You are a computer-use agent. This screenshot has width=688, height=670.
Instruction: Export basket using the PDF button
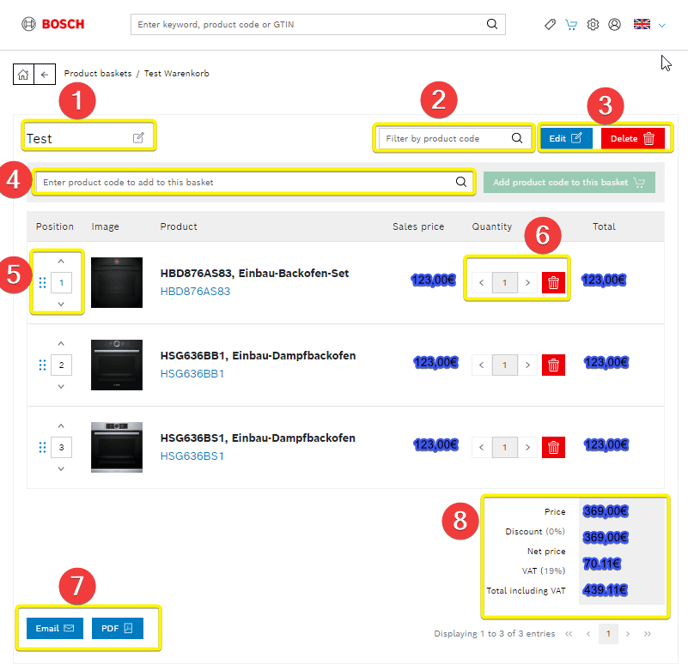[118, 628]
